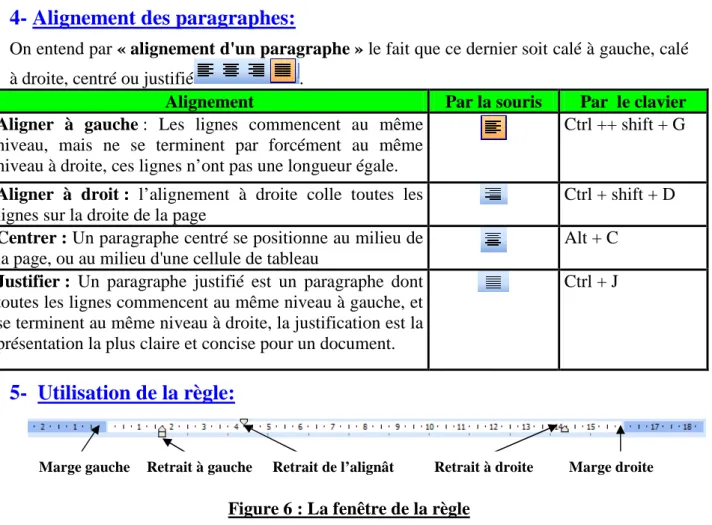Click the center icon in the 'Centrer' row
Screen dimensions: 712x525
coord(494,239)
